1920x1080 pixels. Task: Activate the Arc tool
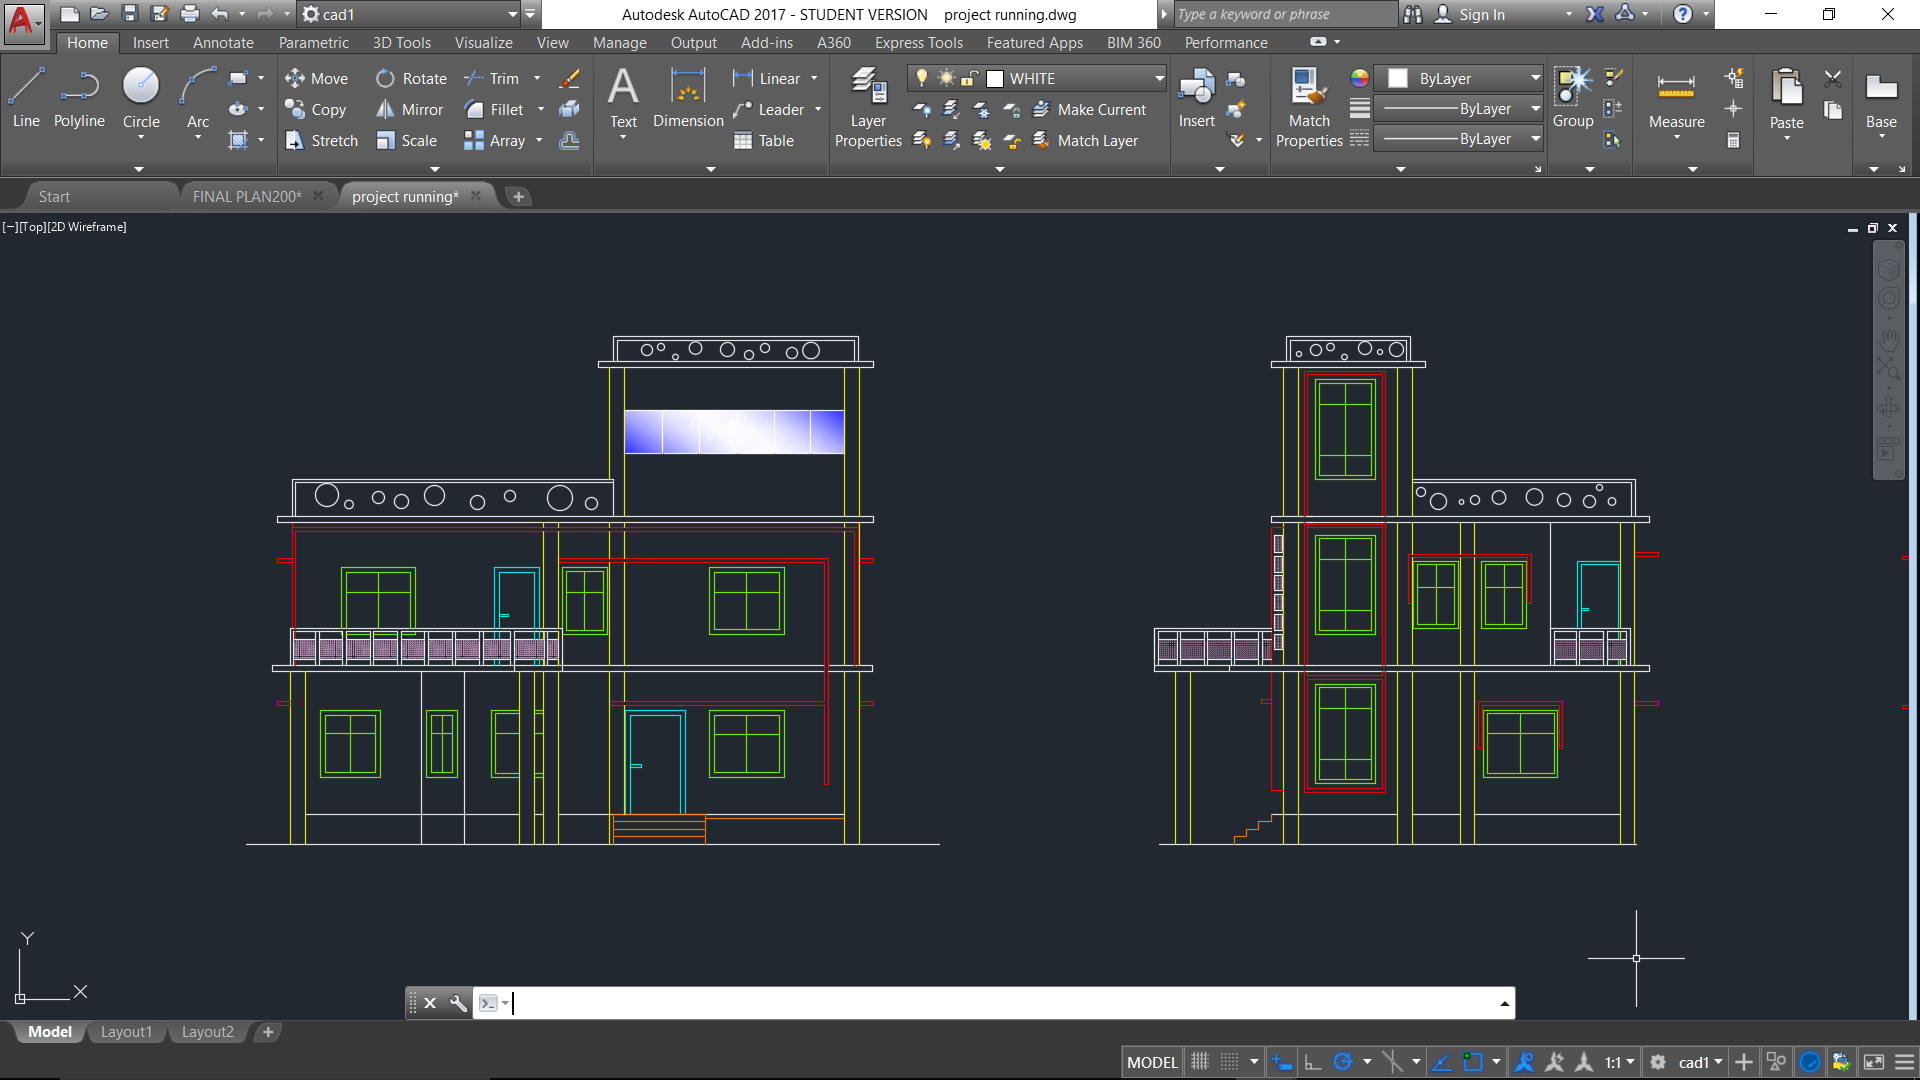(x=198, y=98)
